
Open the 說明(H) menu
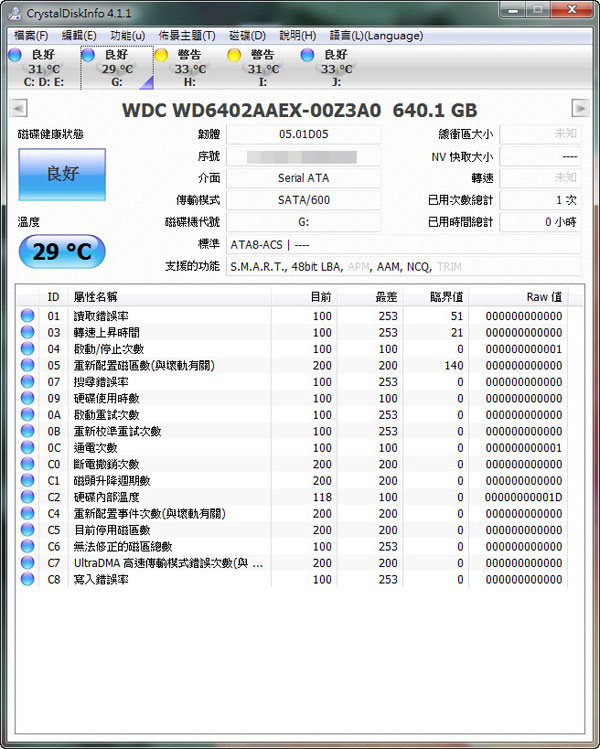(298, 36)
